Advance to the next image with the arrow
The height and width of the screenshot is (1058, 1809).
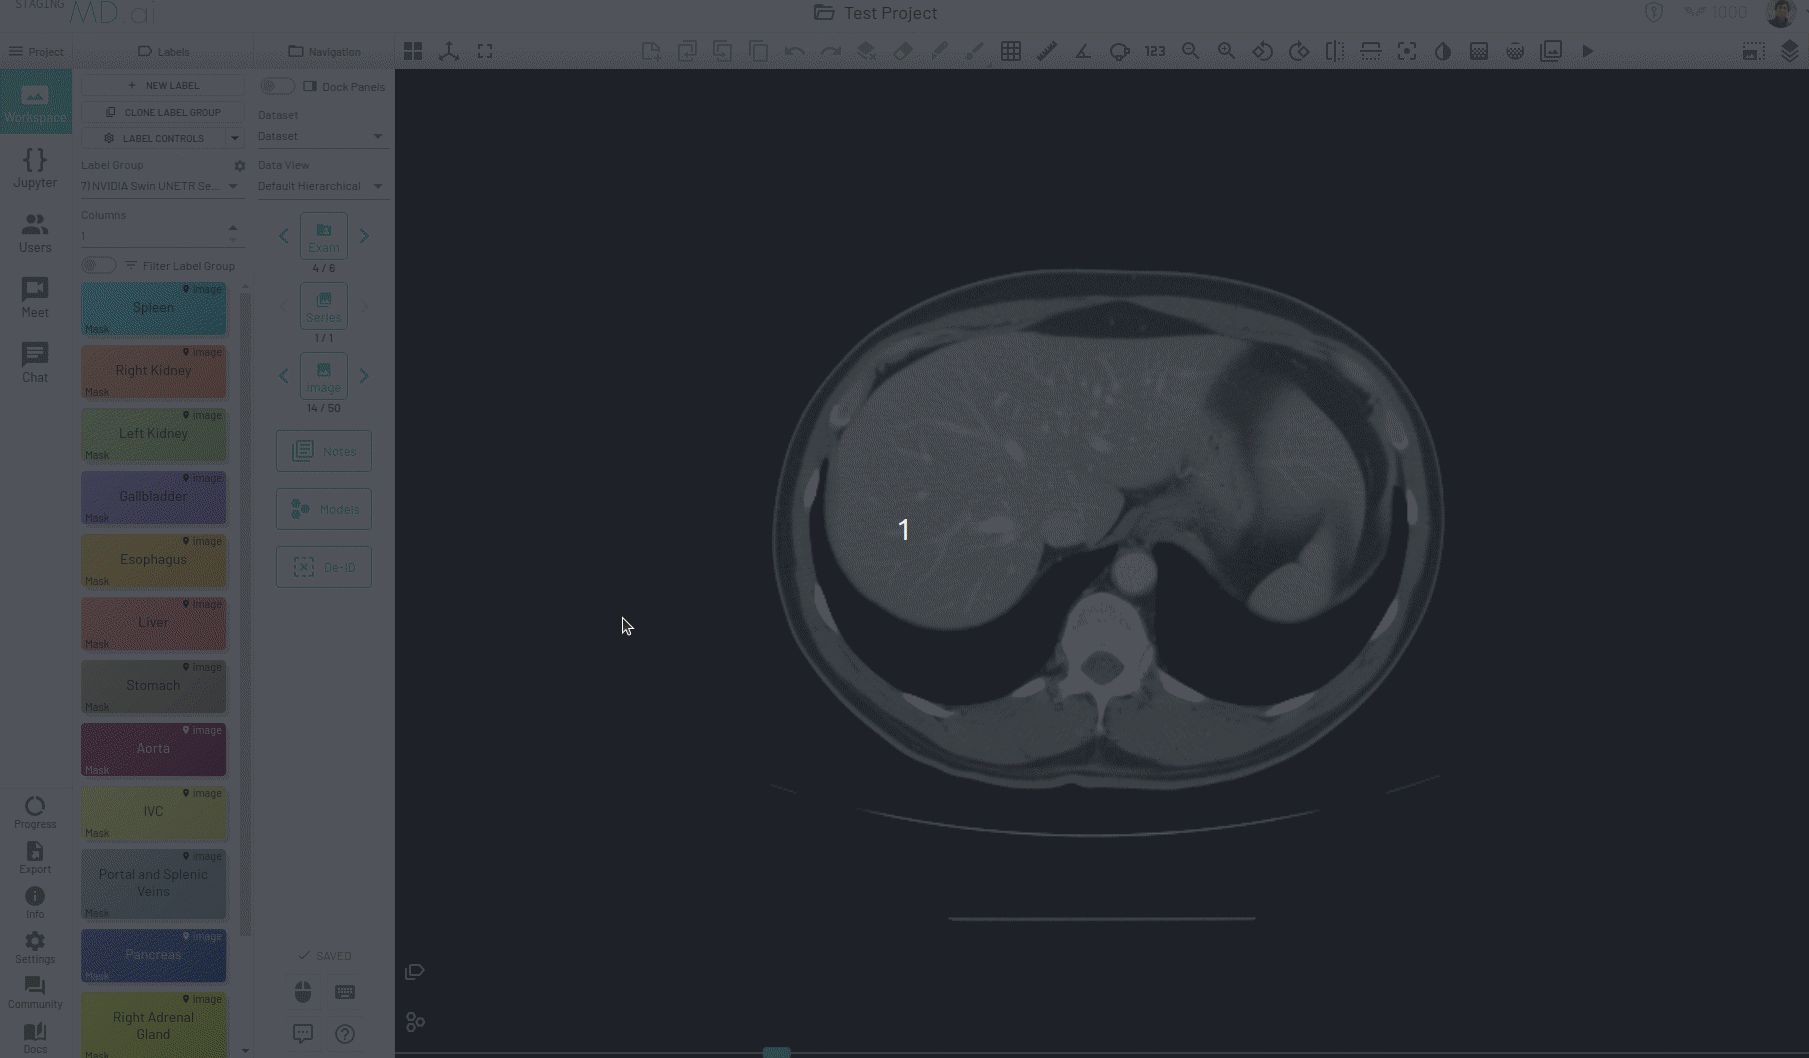[x=364, y=376]
